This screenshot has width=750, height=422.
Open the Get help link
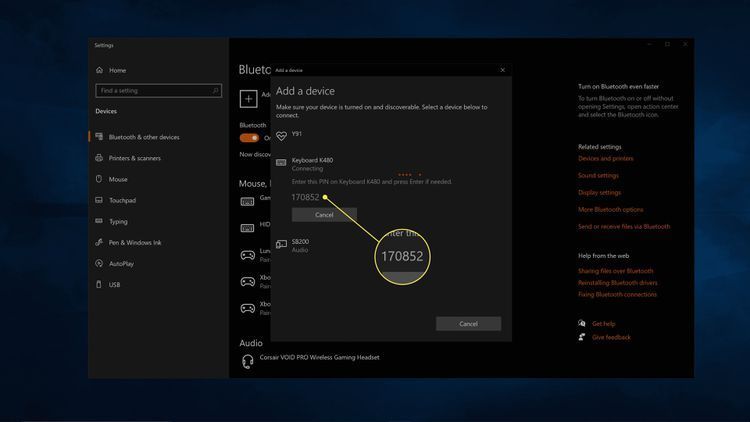[603, 324]
